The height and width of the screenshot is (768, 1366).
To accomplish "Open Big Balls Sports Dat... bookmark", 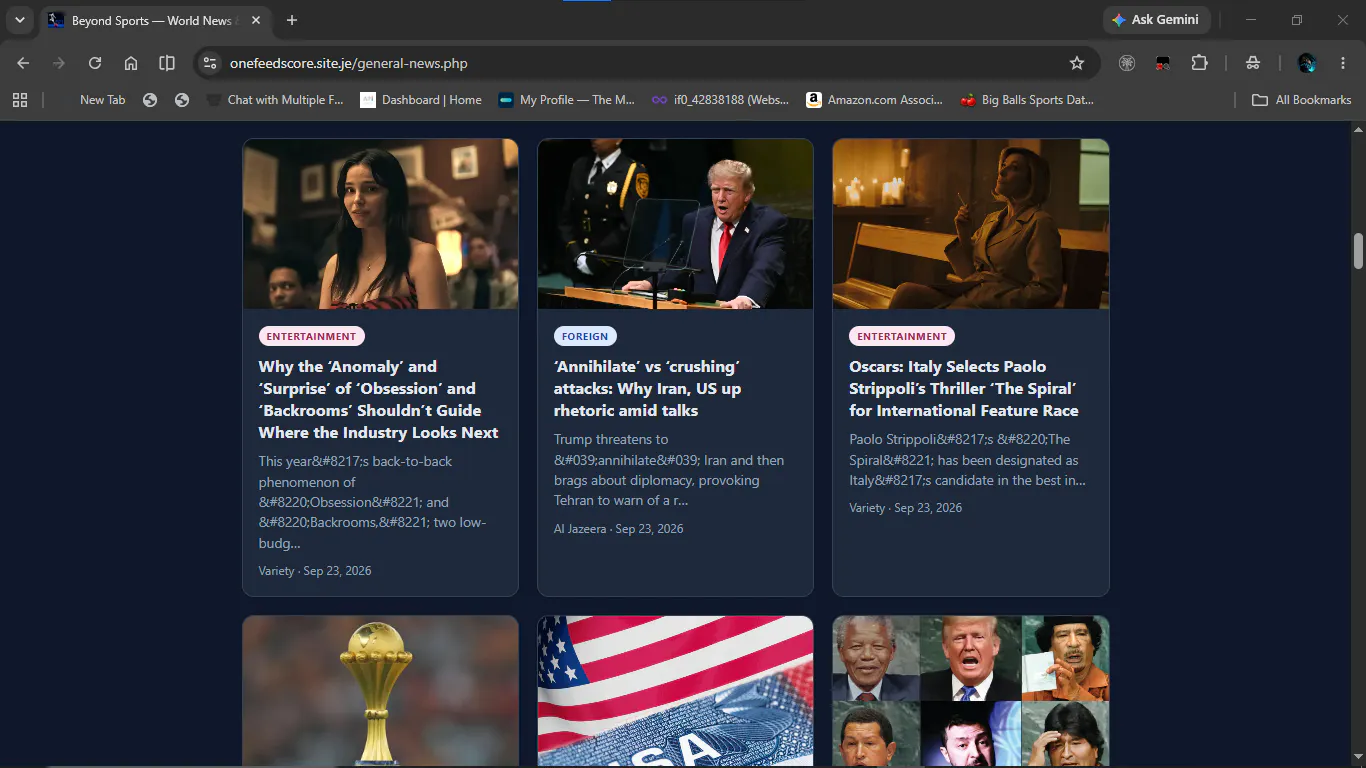I will 1028,100.
